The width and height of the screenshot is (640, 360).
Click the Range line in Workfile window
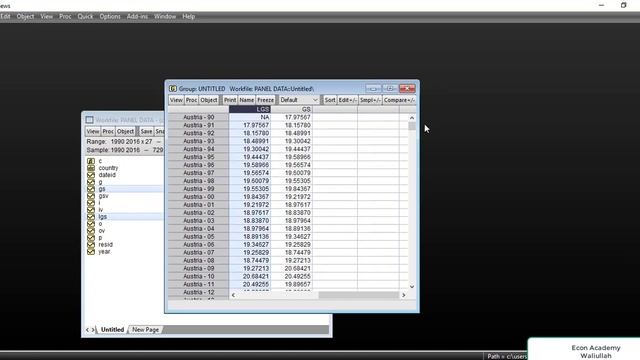tap(124, 142)
